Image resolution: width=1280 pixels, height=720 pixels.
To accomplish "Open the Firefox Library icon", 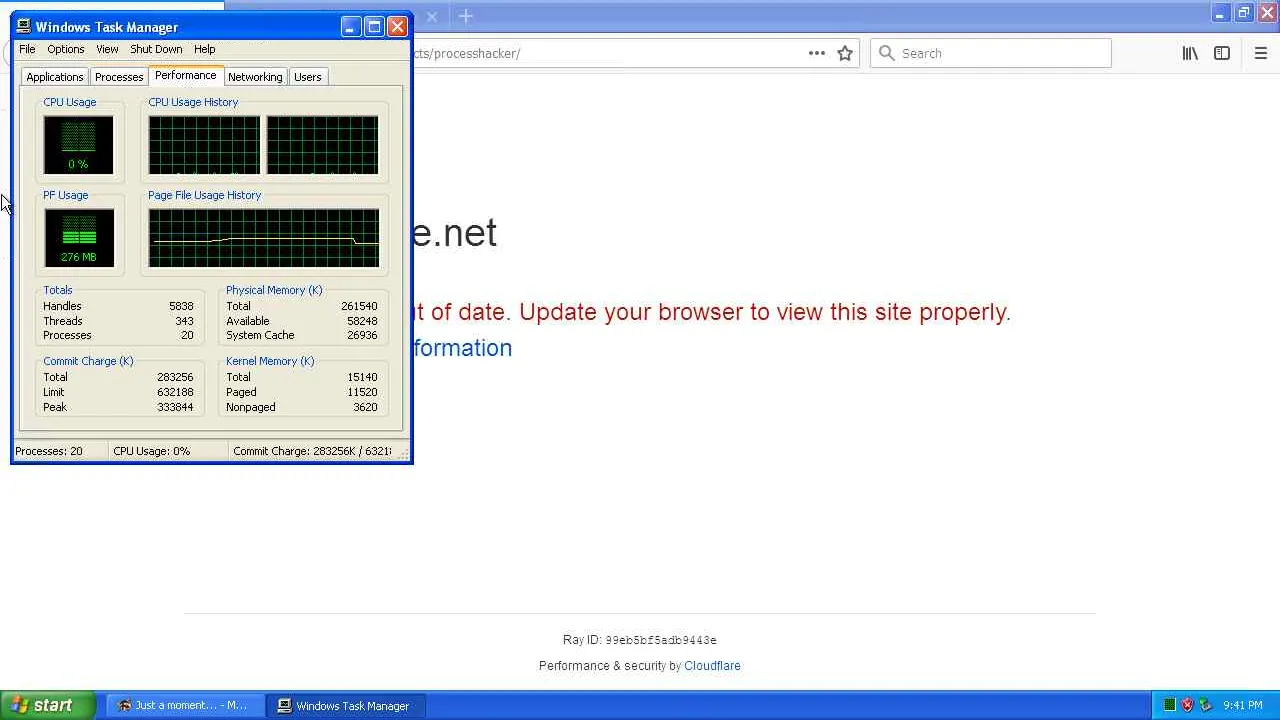I will pyautogui.click(x=1190, y=53).
